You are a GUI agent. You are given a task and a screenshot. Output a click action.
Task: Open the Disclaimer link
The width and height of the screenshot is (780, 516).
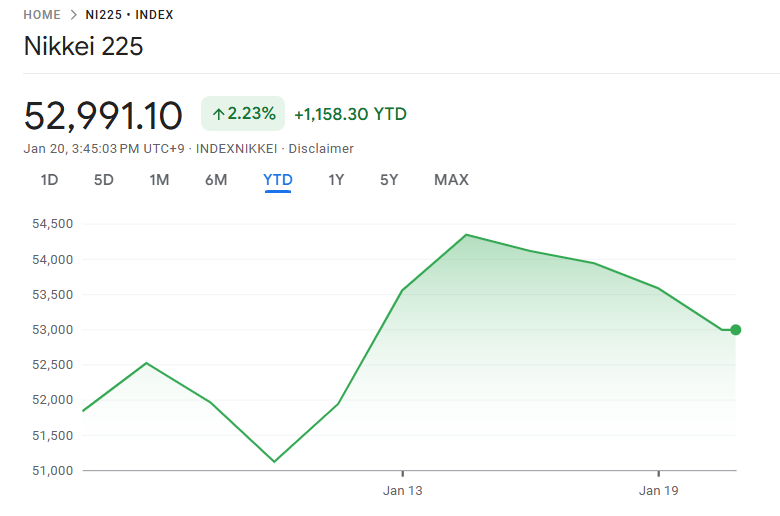tap(321, 149)
